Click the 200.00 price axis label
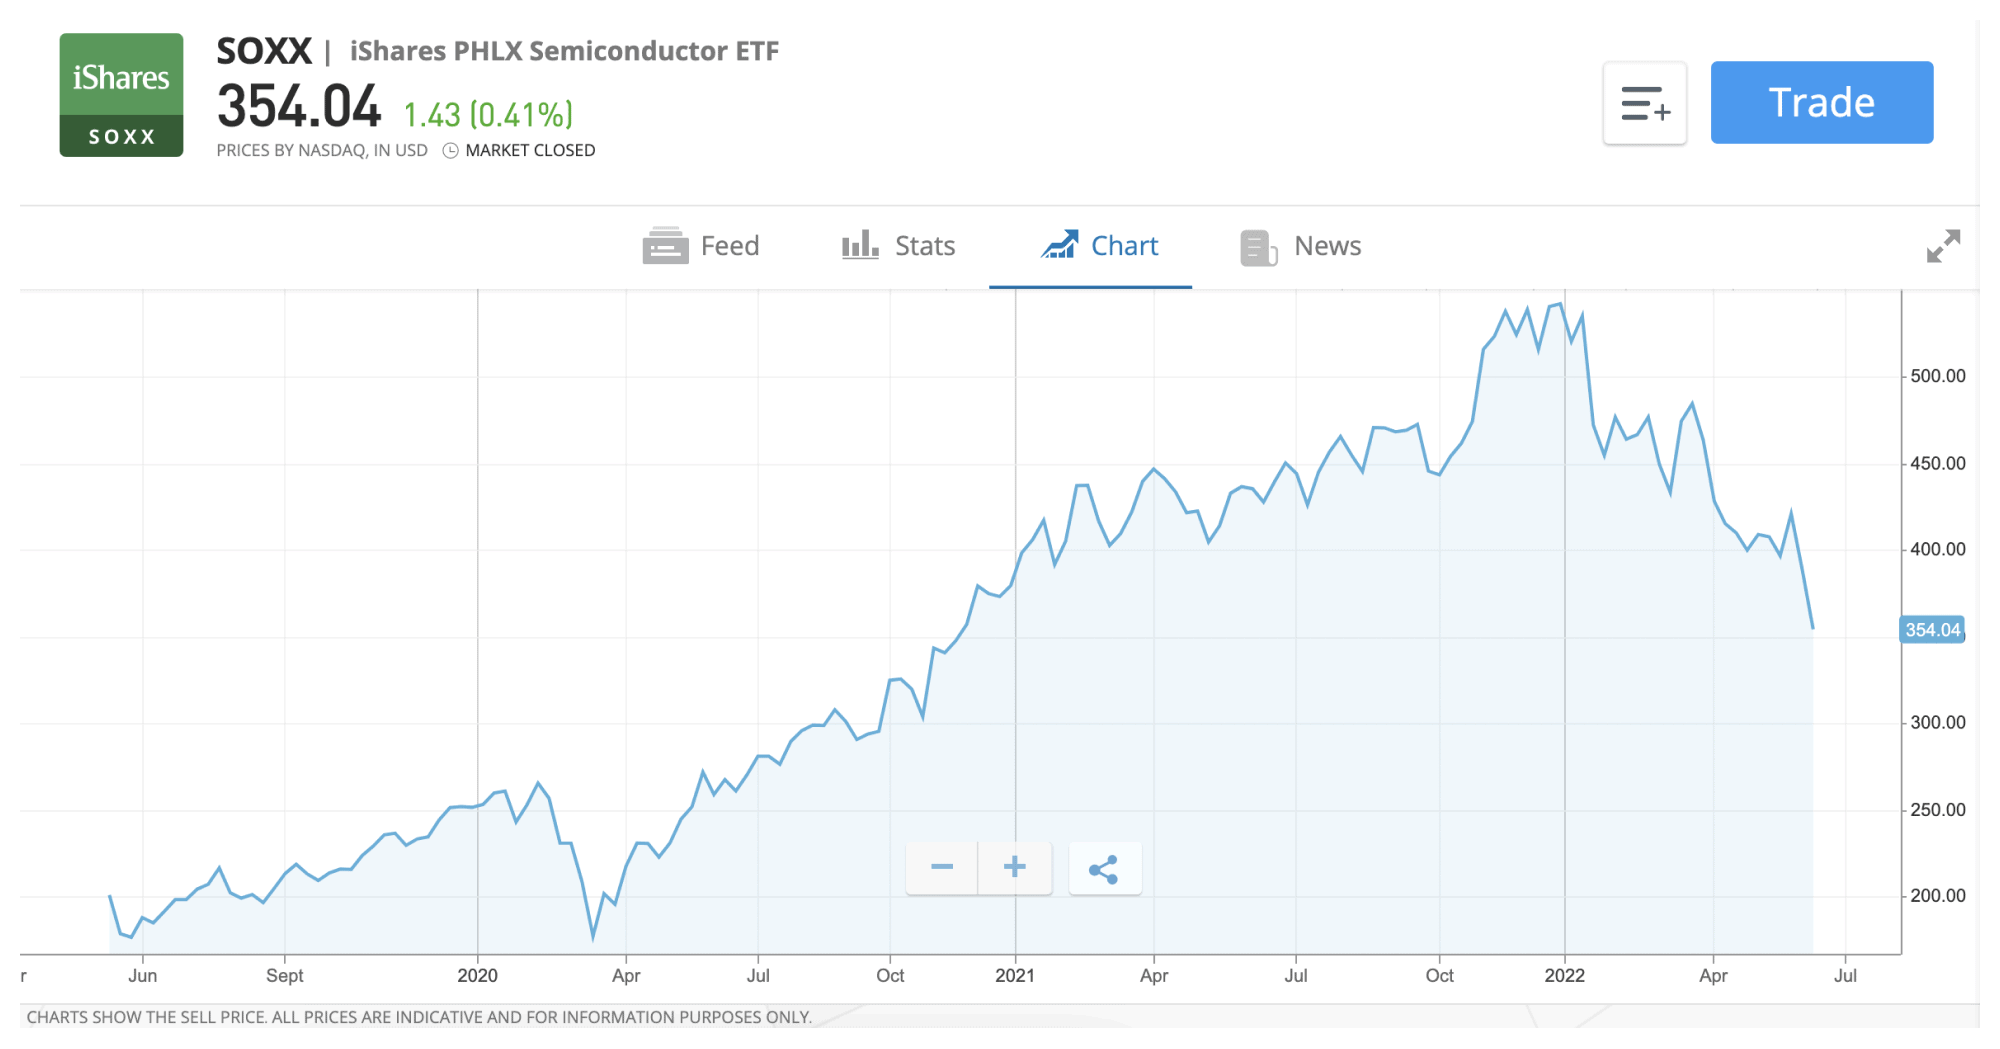2000x1049 pixels. pyautogui.click(x=1938, y=896)
